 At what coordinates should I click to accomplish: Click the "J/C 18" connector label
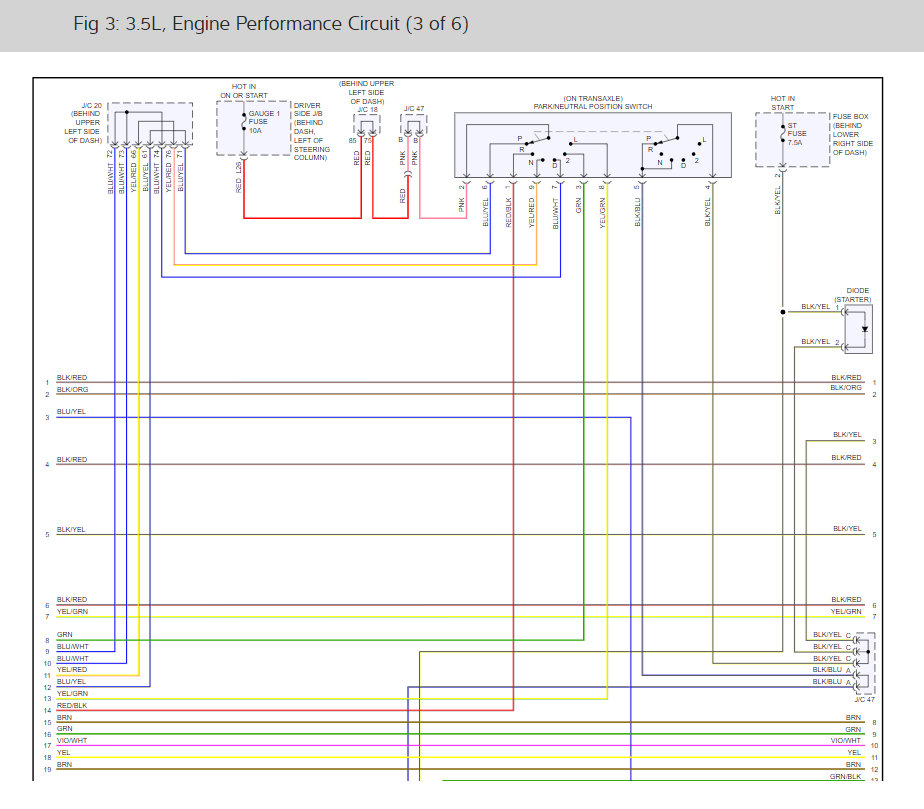click(x=367, y=110)
